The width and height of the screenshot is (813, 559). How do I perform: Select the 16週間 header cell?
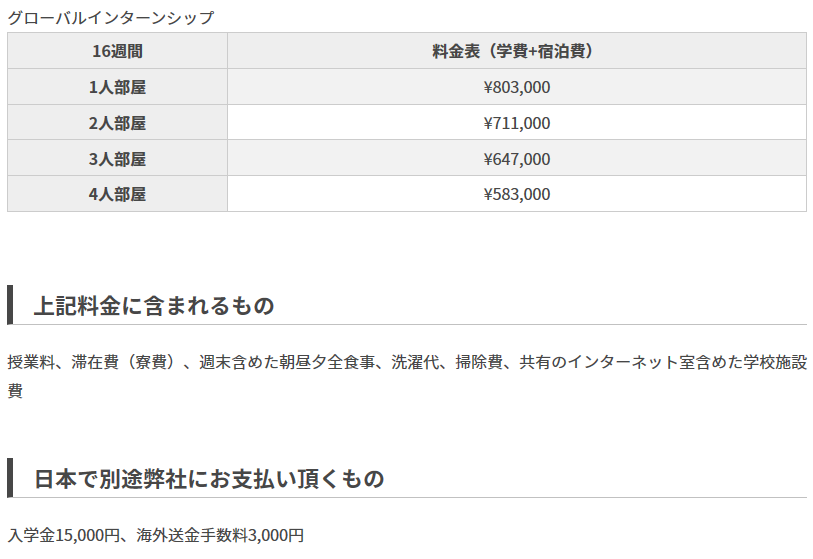click(117, 51)
